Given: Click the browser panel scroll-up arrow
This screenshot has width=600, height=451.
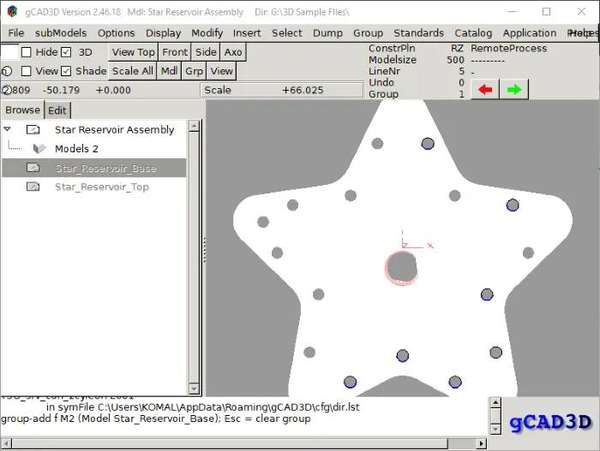Looking at the screenshot, I should pyautogui.click(x=194, y=126).
